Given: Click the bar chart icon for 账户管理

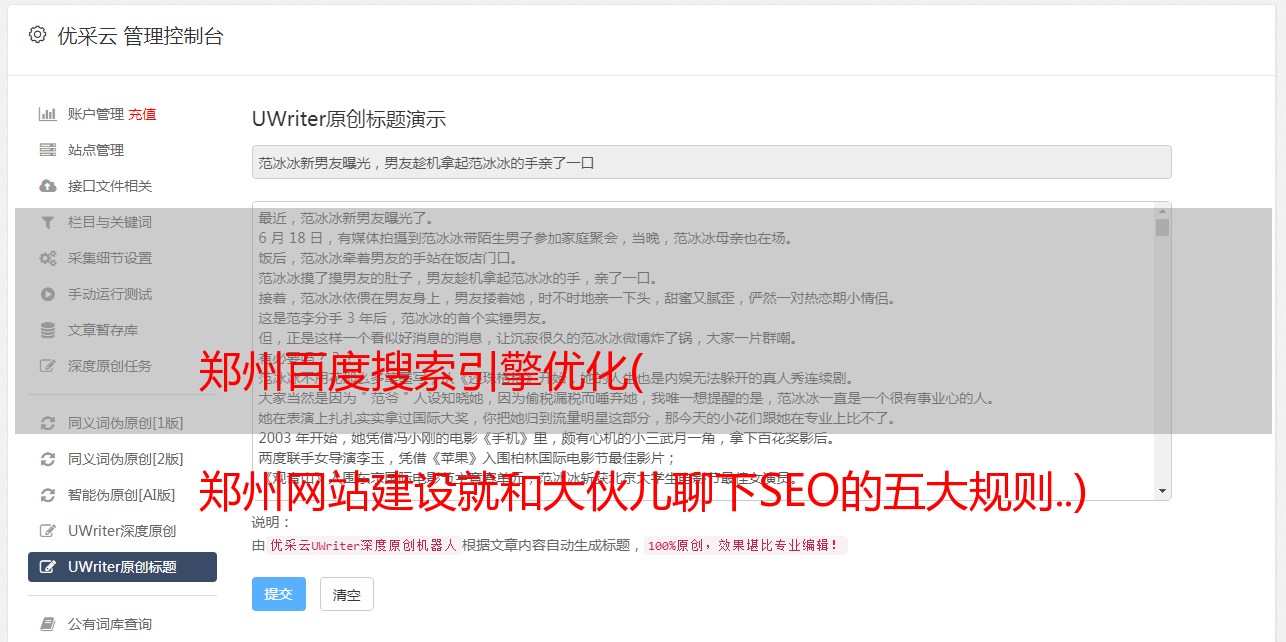Looking at the screenshot, I should tap(47, 114).
